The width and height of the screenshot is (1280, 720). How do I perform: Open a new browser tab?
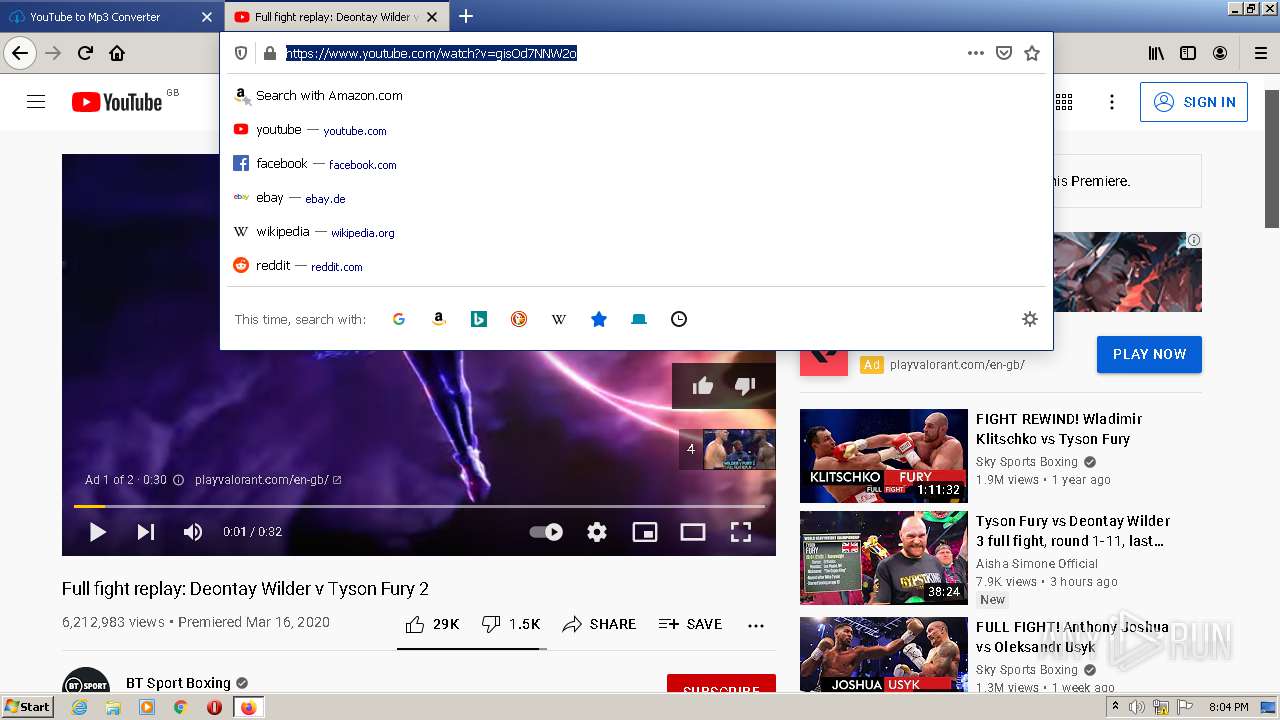[x=466, y=16]
